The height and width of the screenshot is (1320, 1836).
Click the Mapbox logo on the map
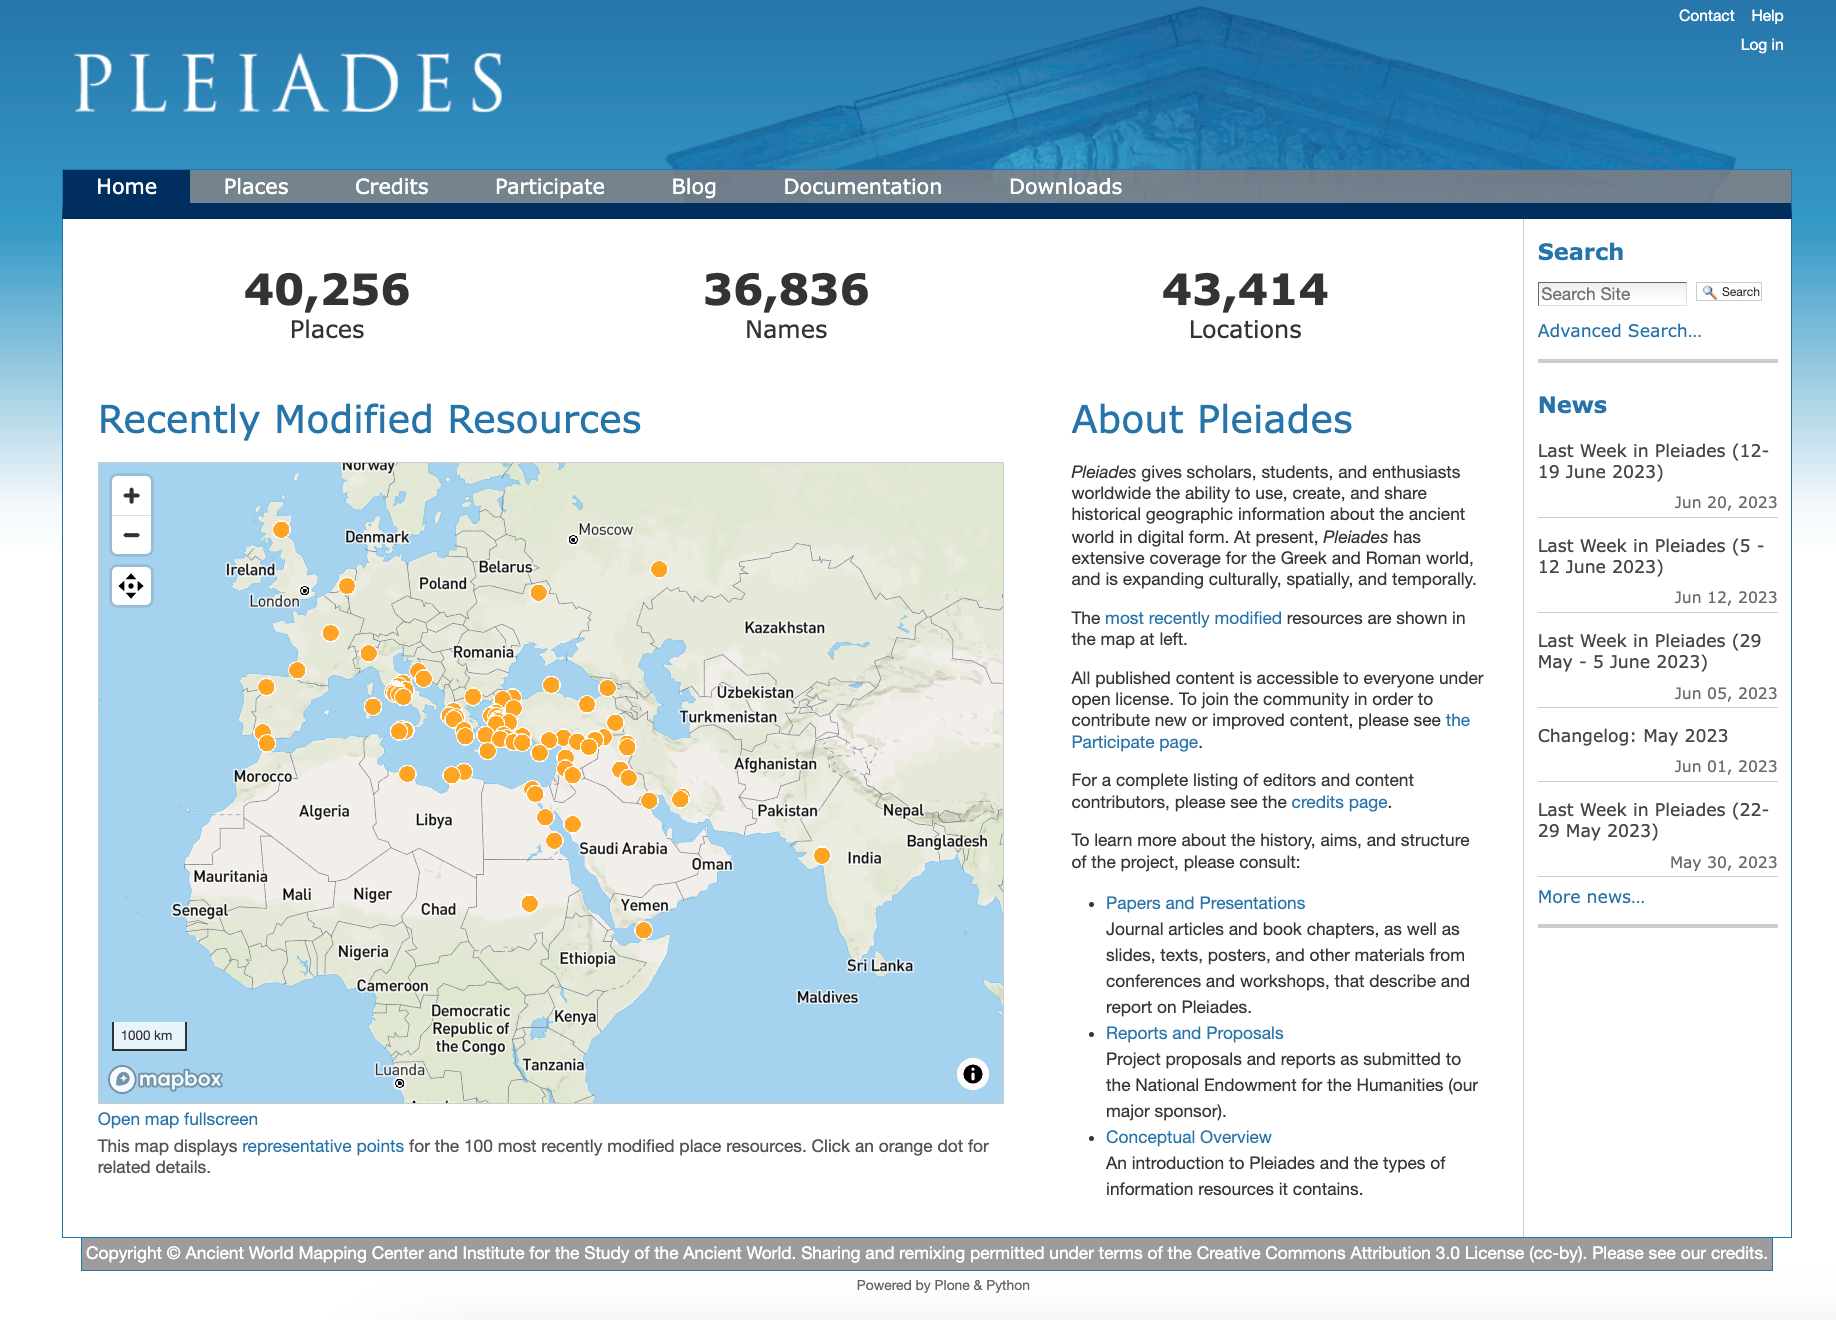pos(166,1079)
